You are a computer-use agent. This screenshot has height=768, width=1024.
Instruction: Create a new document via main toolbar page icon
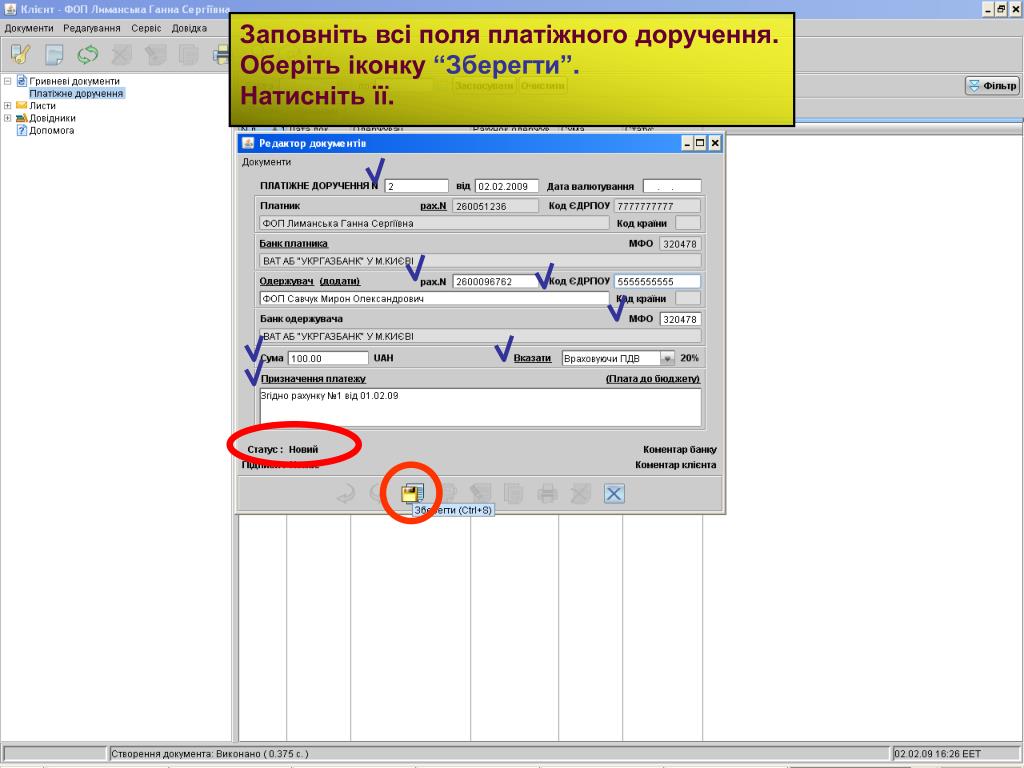pyautogui.click(x=54, y=54)
